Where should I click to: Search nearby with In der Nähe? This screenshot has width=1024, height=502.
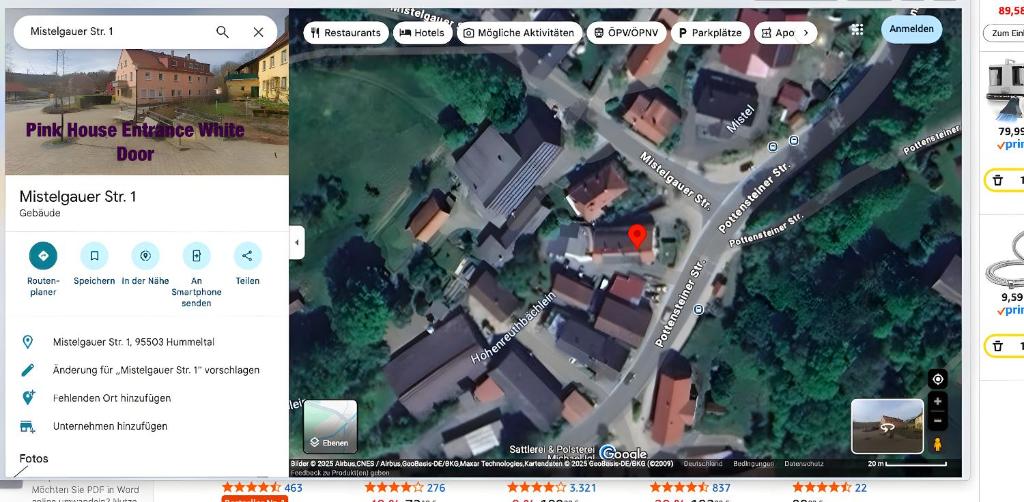pyautogui.click(x=145, y=256)
